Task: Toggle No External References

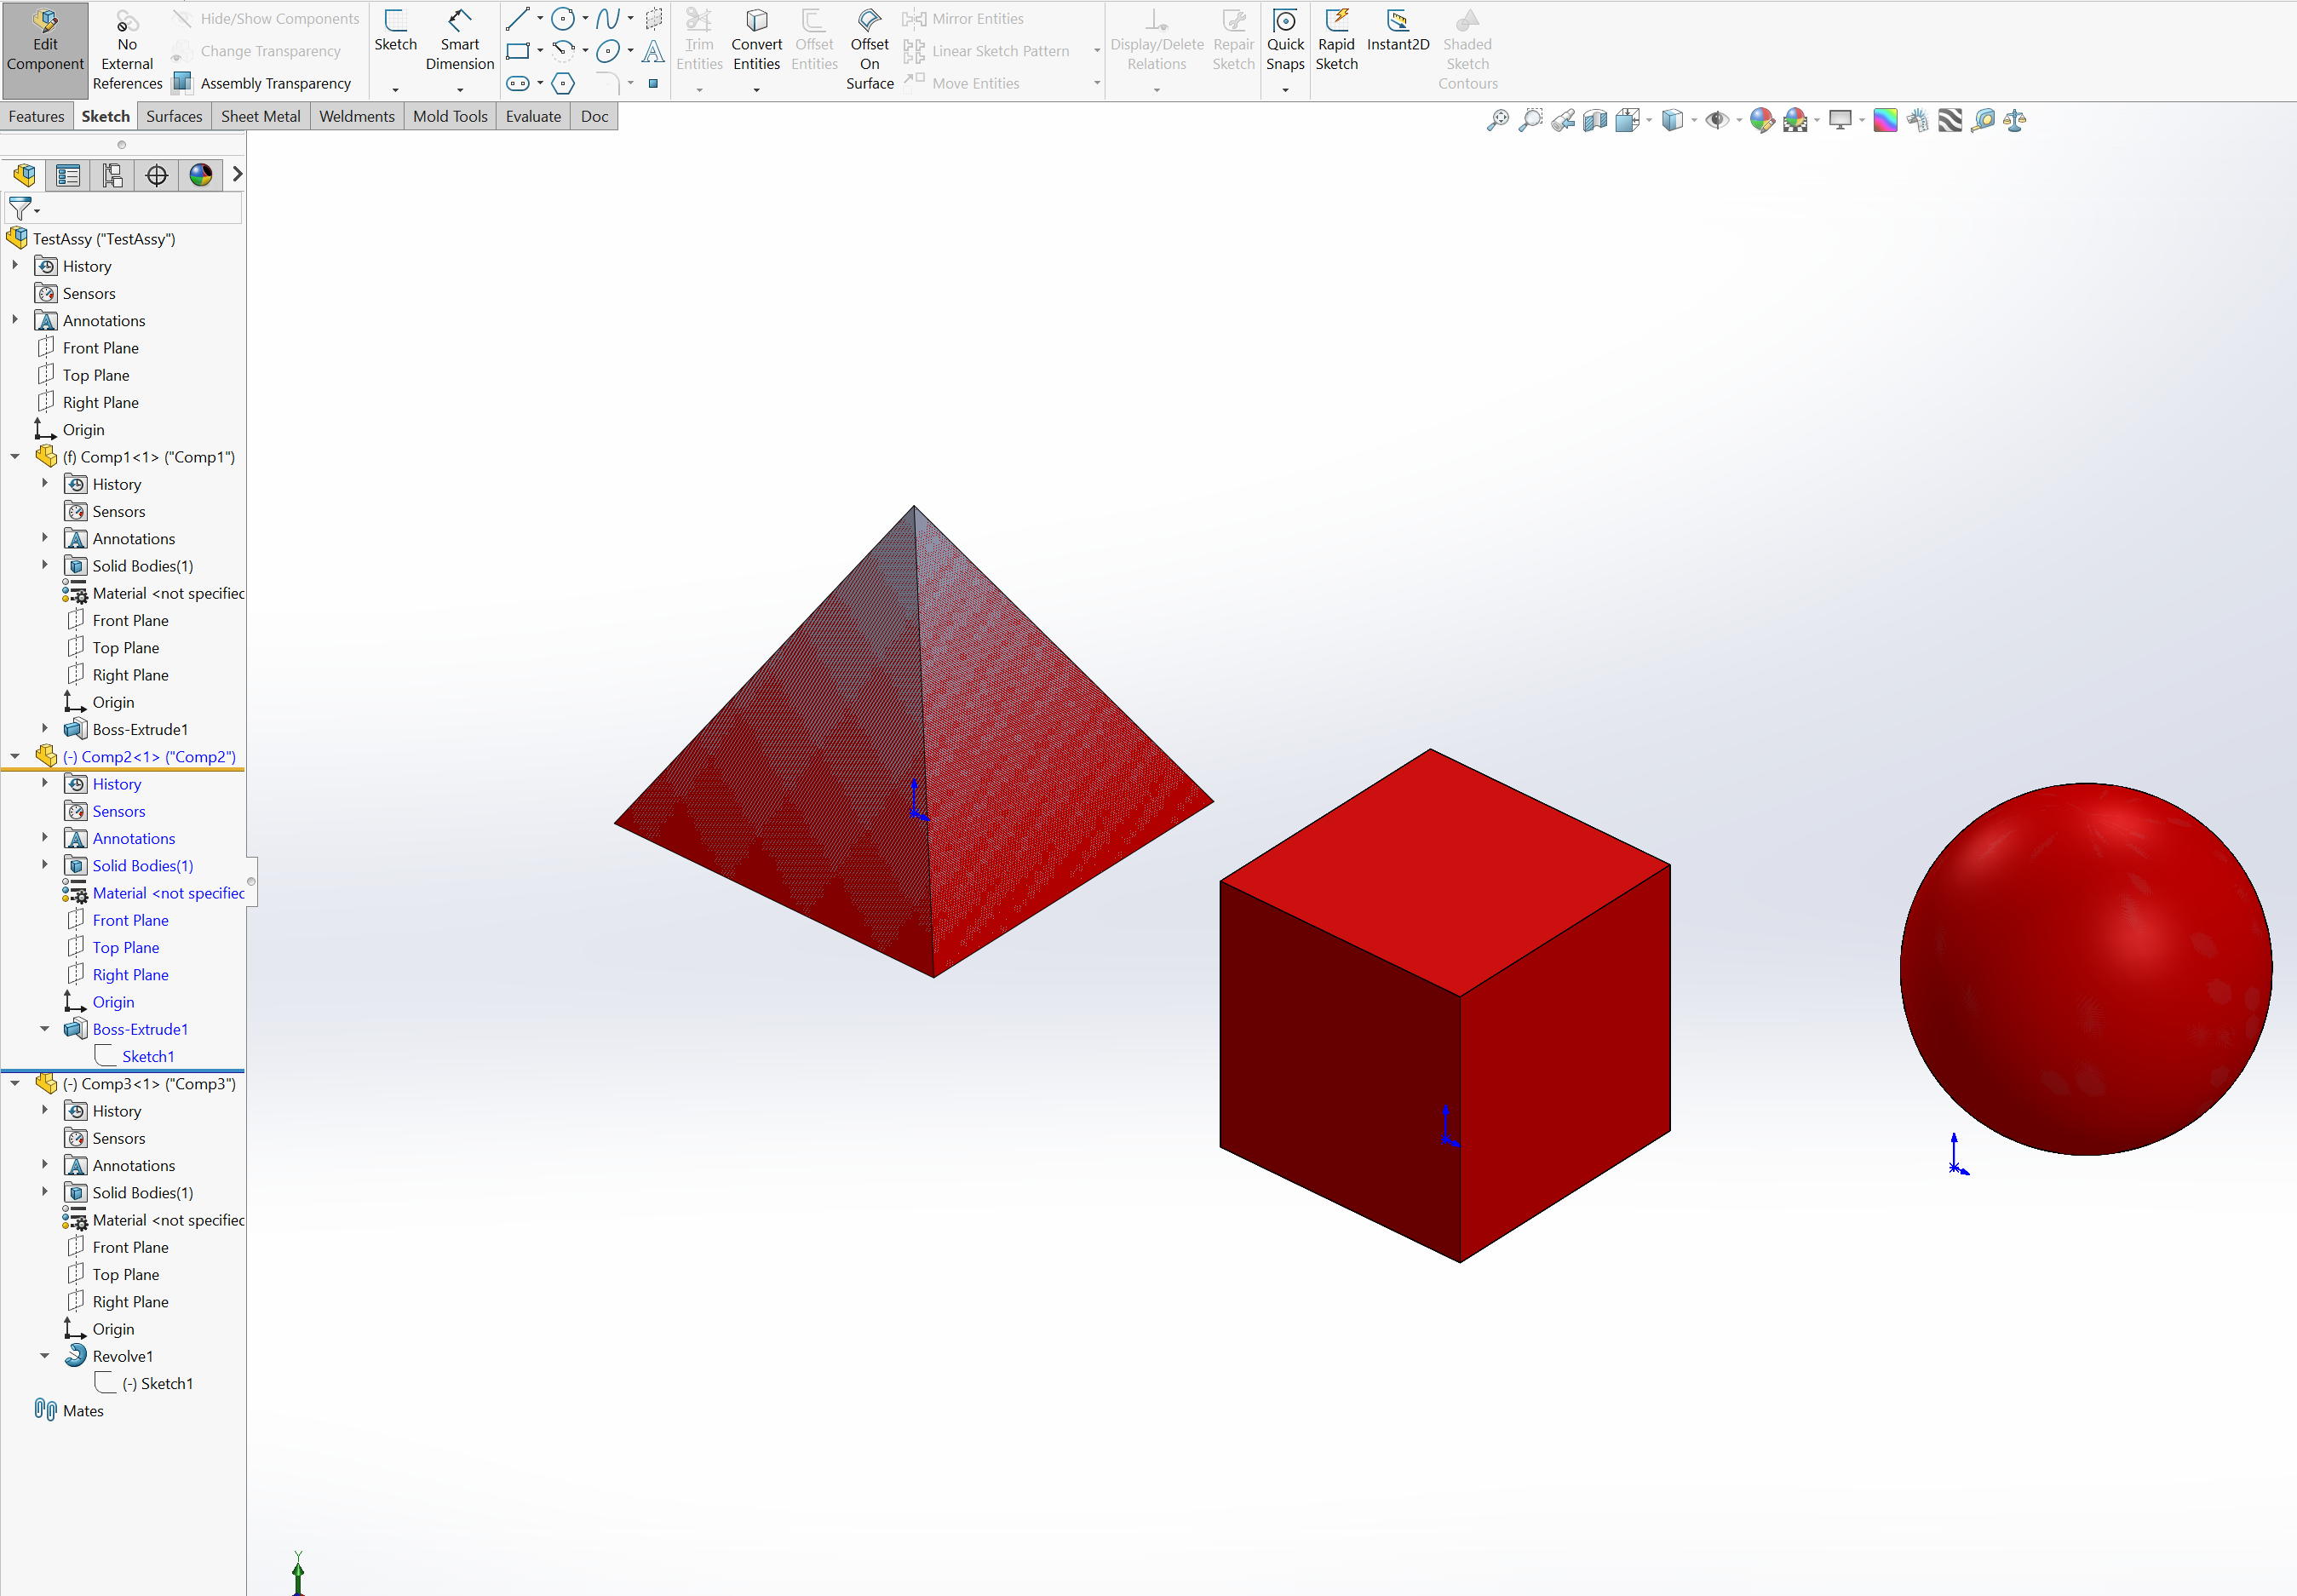Action: click(x=127, y=52)
